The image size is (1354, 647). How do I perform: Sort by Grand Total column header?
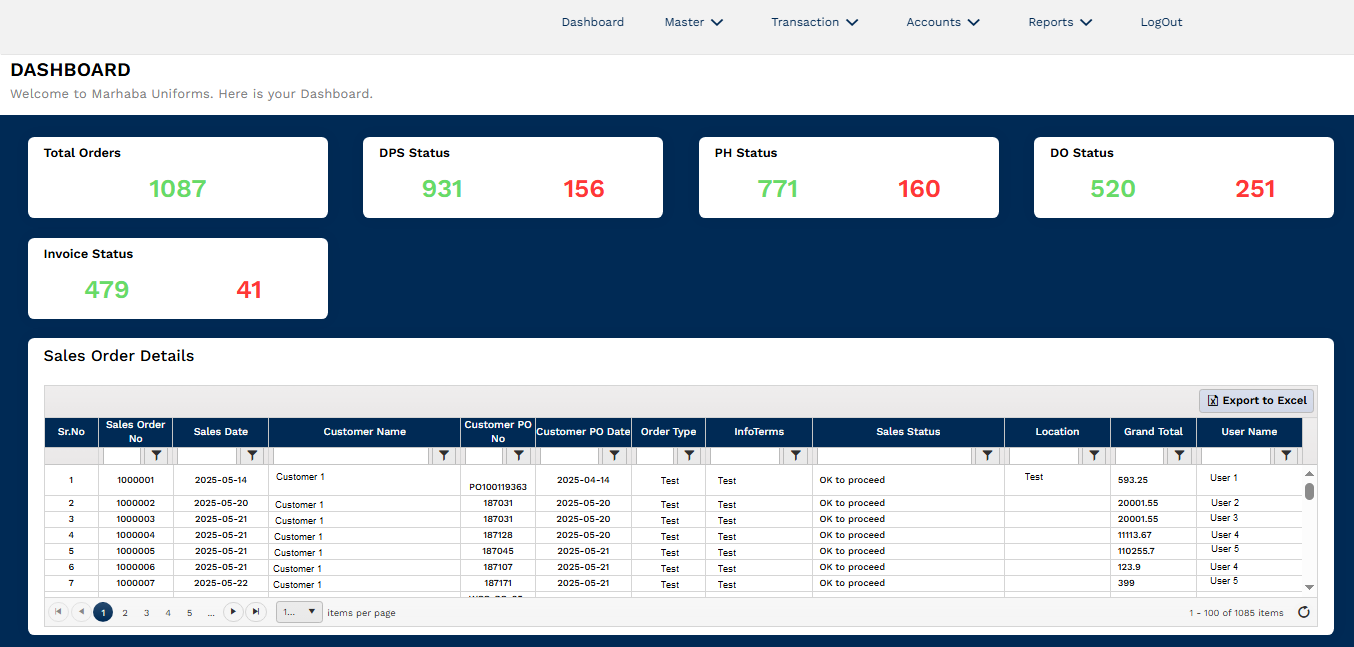coord(1153,432)
